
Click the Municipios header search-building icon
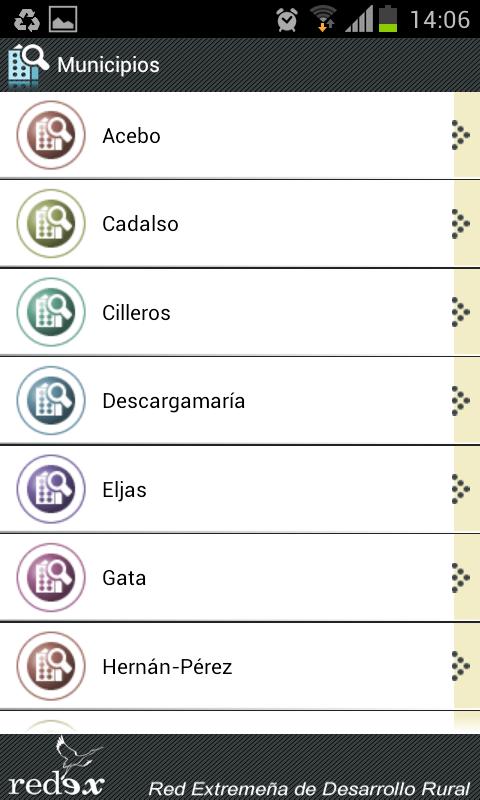tap(28, 65)
